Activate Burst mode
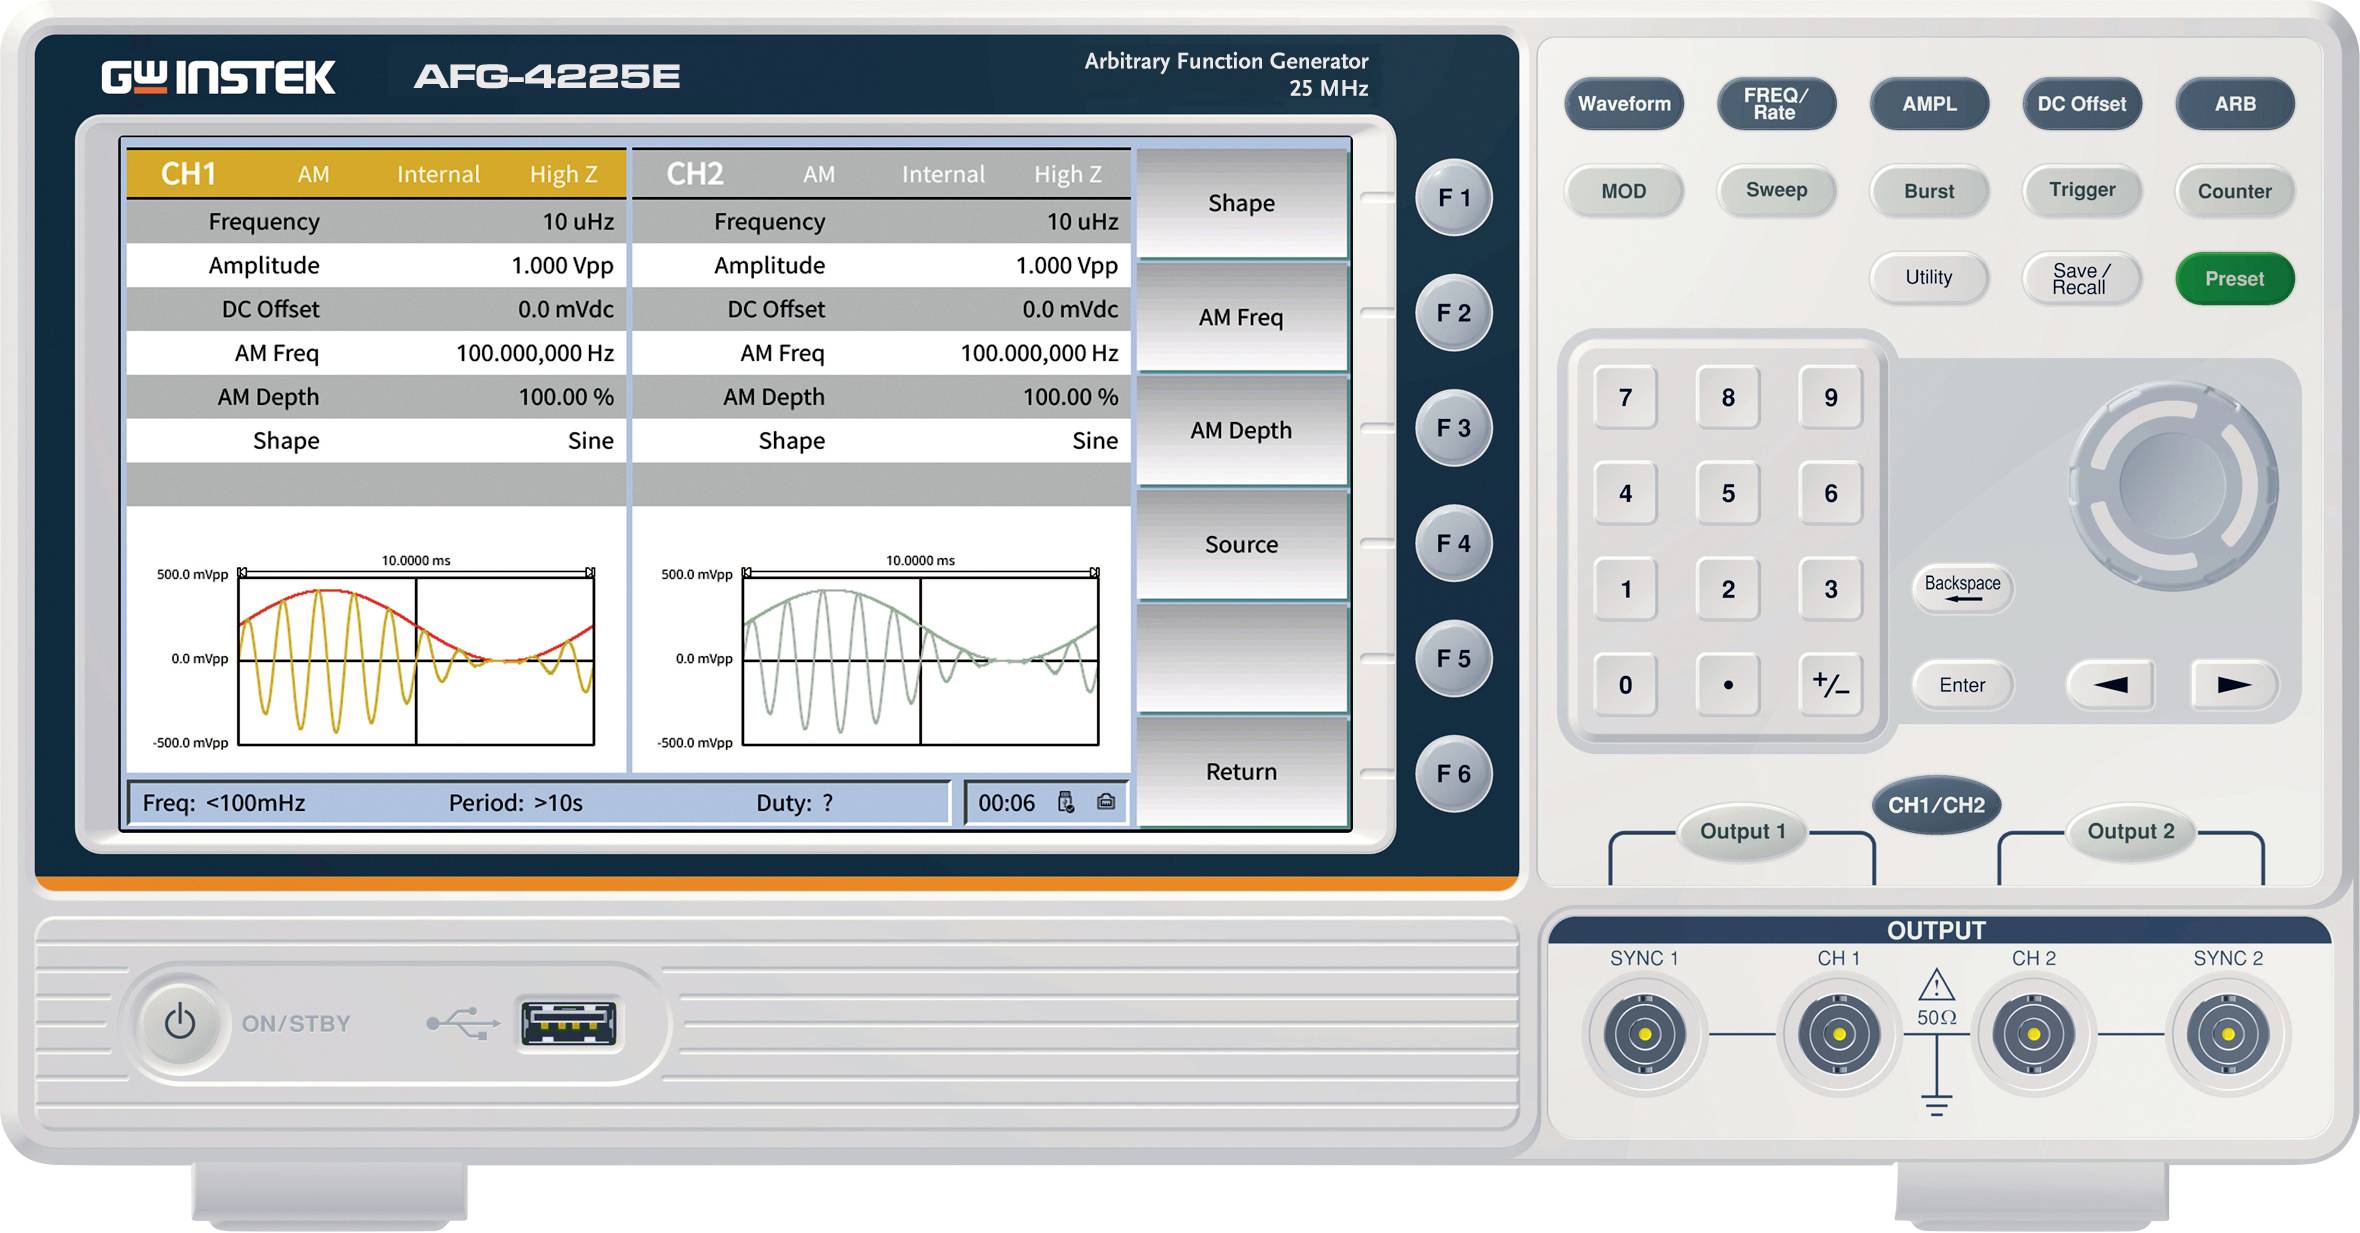This screenshot has height=1233, width=2360. [1929, 190]
